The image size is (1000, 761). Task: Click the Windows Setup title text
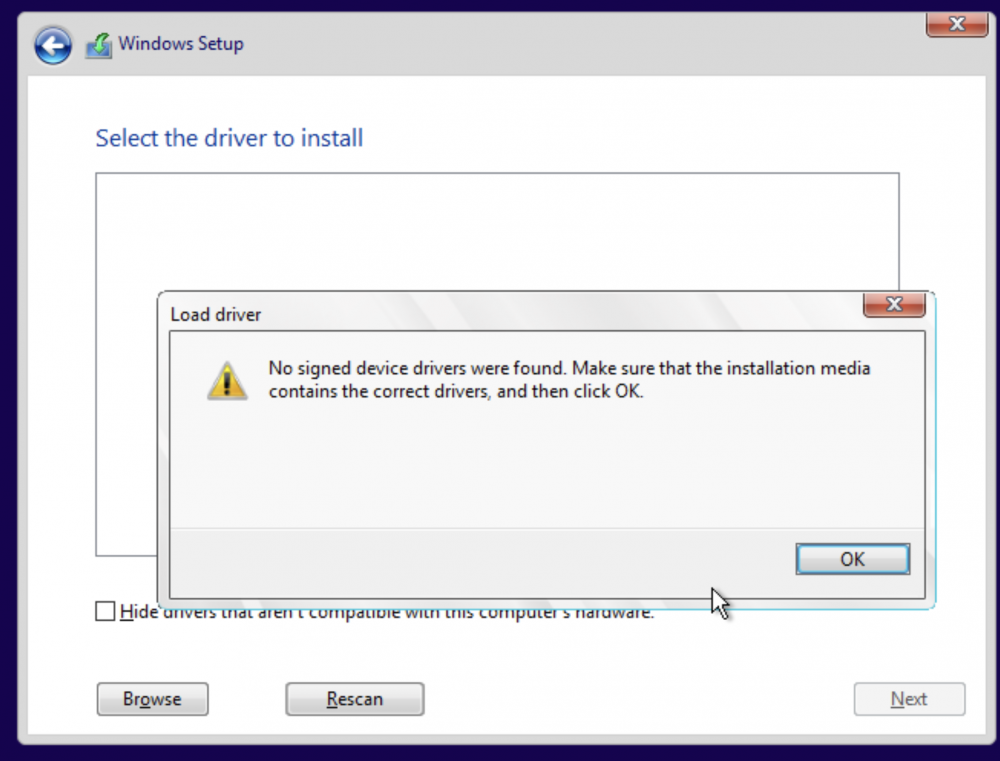(181, 43)
